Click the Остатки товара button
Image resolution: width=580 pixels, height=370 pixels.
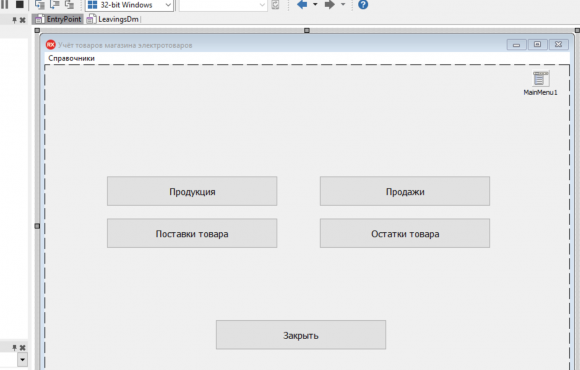pos(405,233)
